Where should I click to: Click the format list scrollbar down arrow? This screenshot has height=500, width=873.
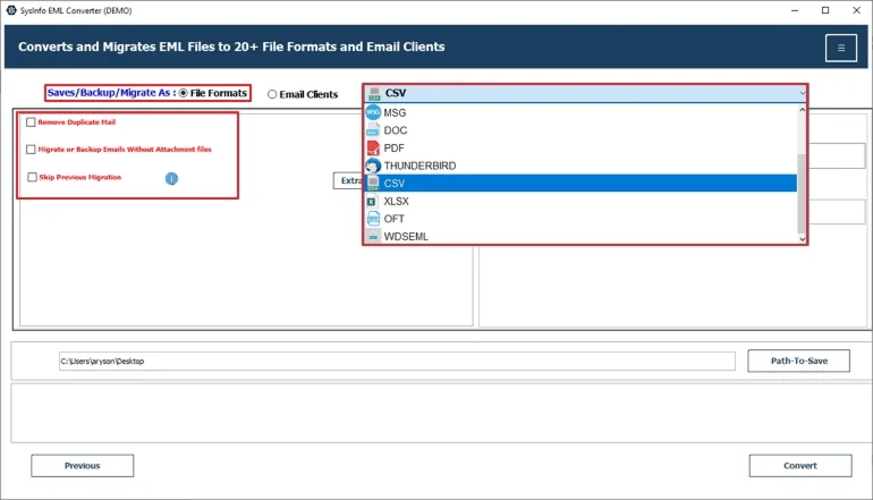[802, 239]
